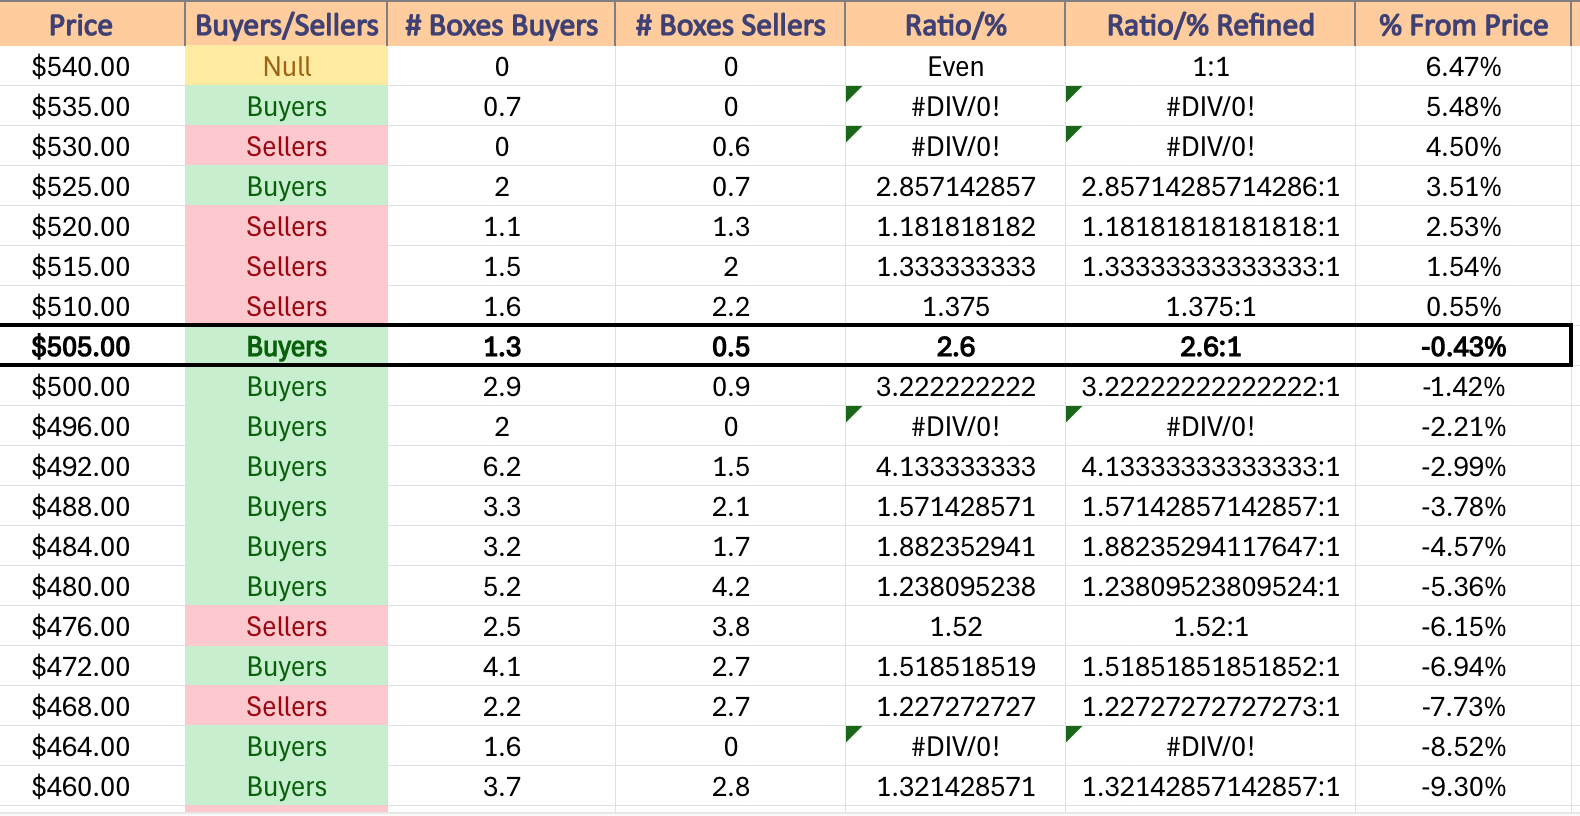Select the % From Price header cell
This screenshot has width=1580, height=816.
tap(1463, 24)
